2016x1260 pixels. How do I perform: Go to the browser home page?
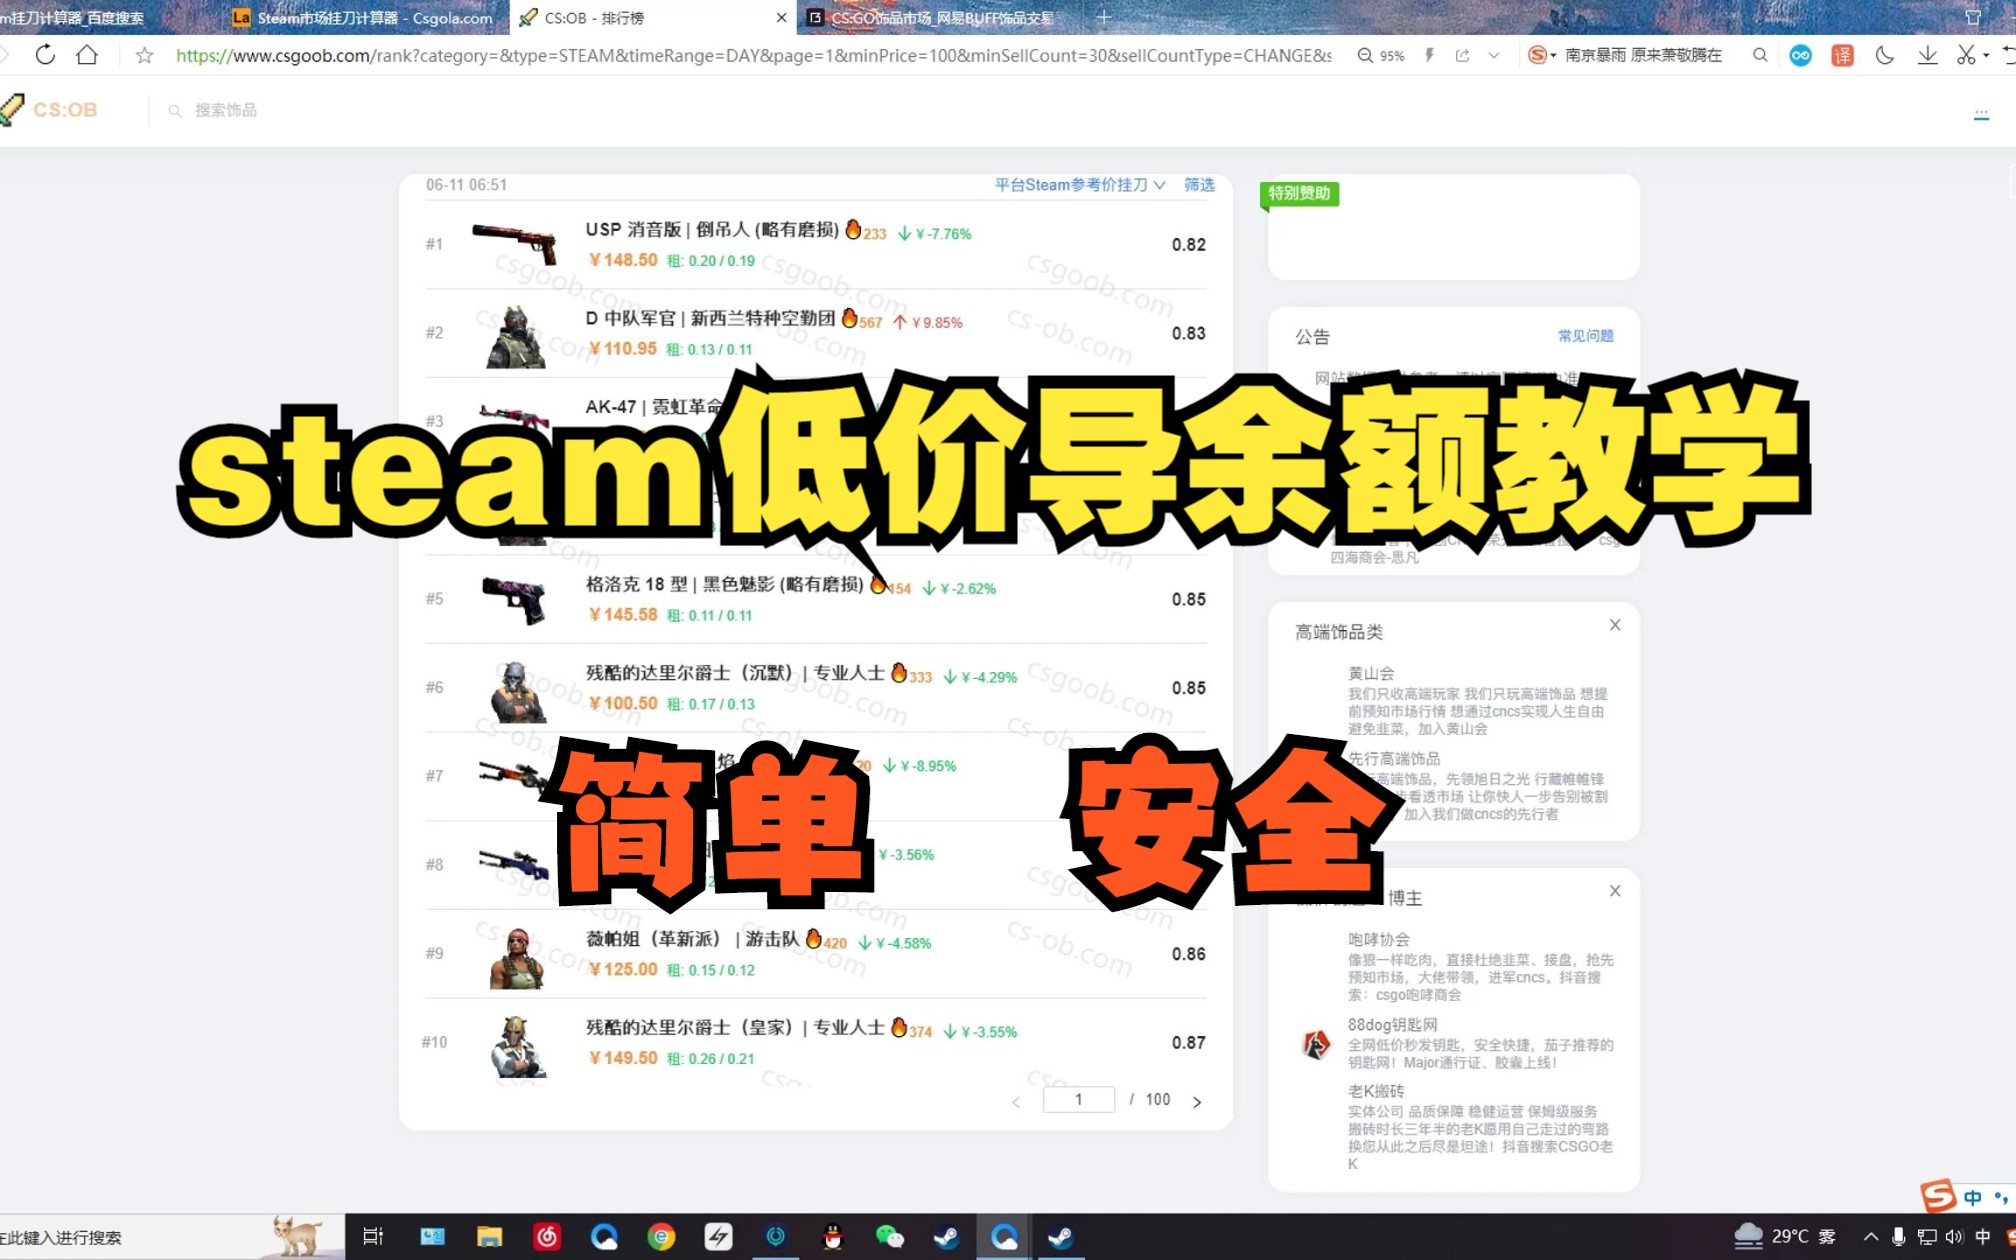[87, 55]
